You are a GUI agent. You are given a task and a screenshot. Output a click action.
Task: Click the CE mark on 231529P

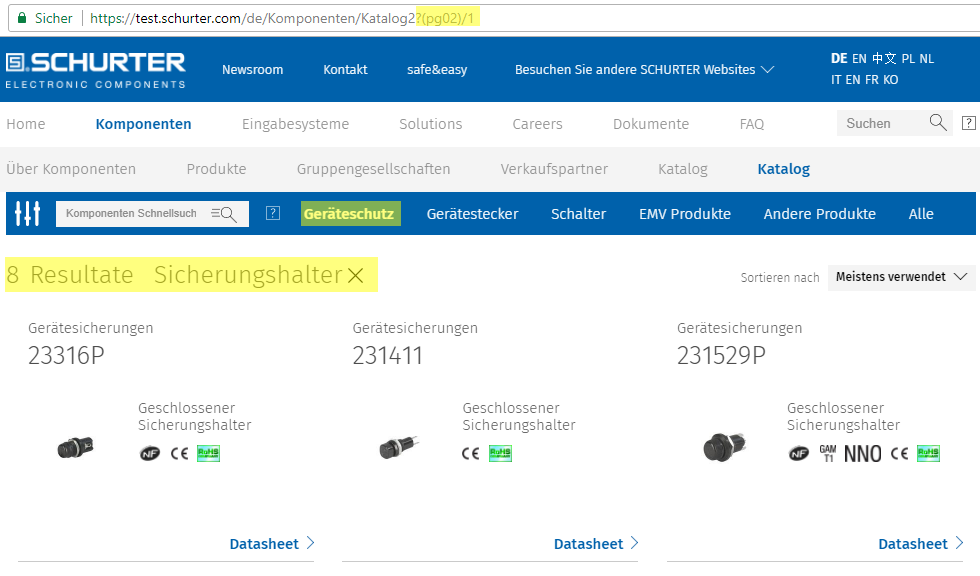point(899,454)
